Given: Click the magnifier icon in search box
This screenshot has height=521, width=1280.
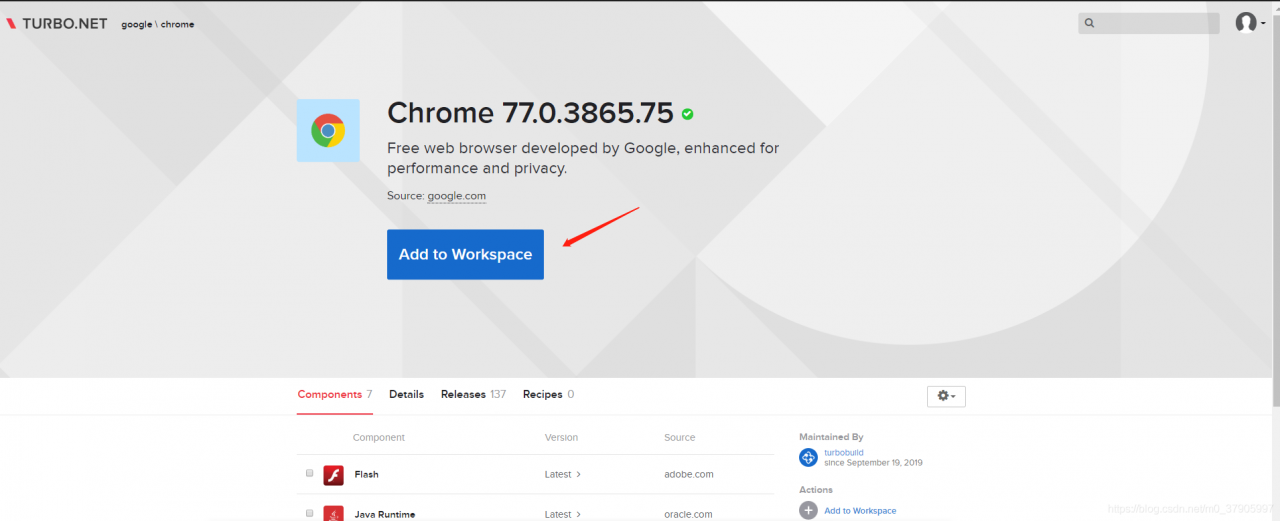Looking at the screenshot, I should [1090, 23].
